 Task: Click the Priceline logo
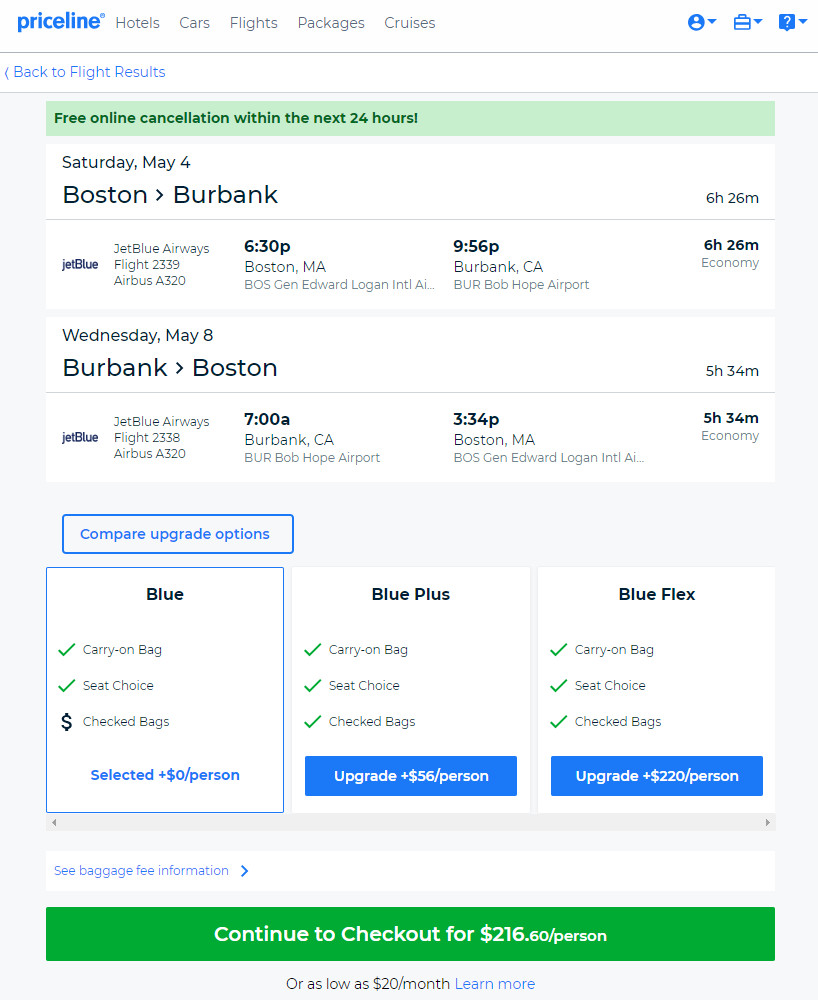[x=60, y=22]
